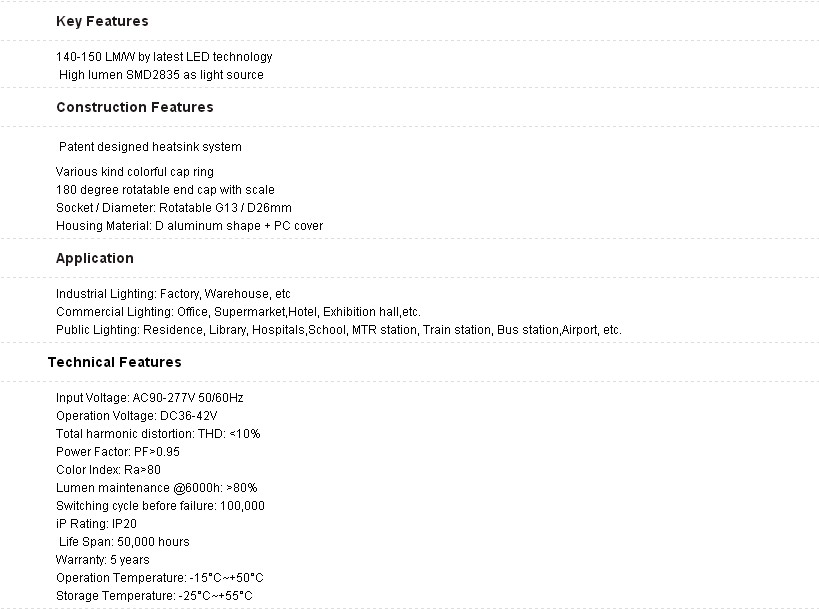Select the Various kind colorful cap ring line

pyautogui.click(x=135, y=172)
